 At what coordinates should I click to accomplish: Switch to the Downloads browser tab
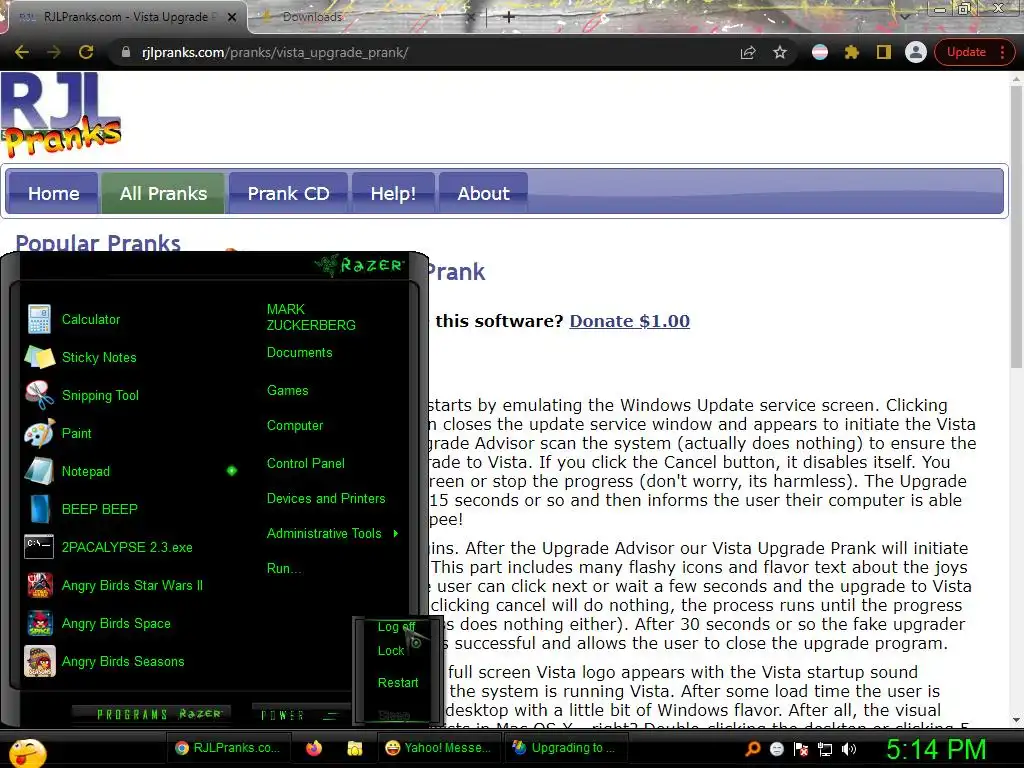pos(312,16)
